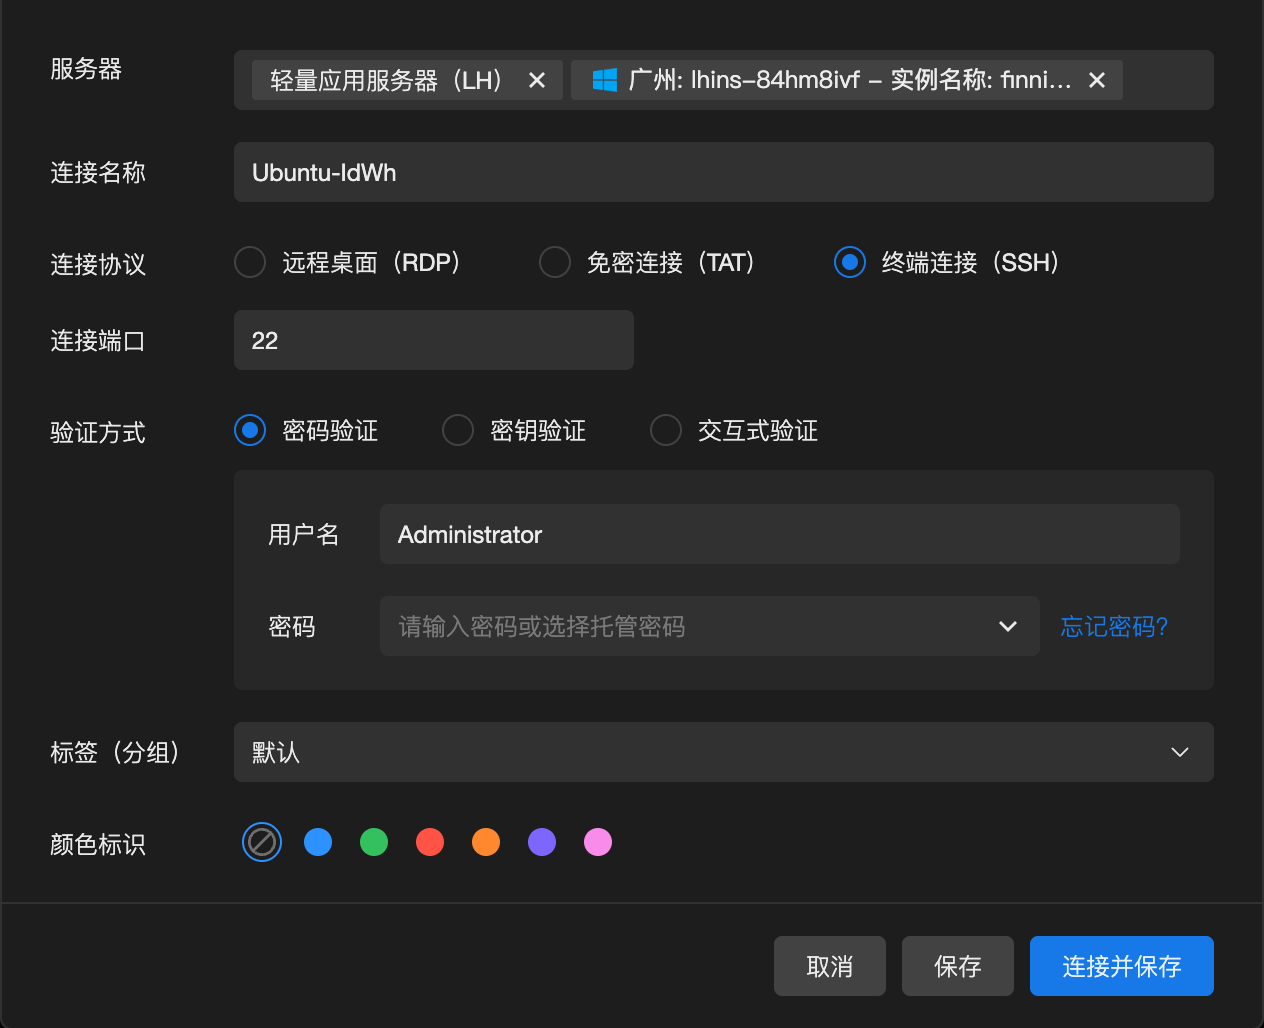Viewport: 1264px width, 1028px height.
Task: Remove the 广州 lhins-84hm8ivf instance tag
Action: (x=1097, y=80)
